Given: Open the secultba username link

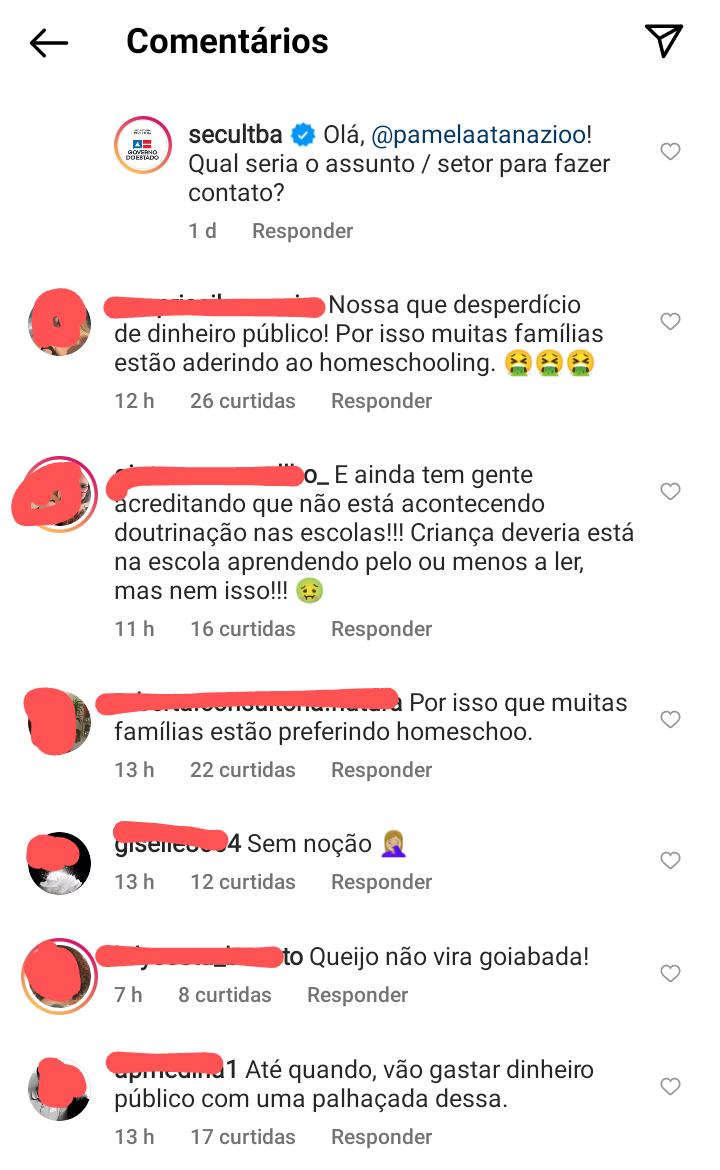Looking at the screenshot, I should coord(235,134).
